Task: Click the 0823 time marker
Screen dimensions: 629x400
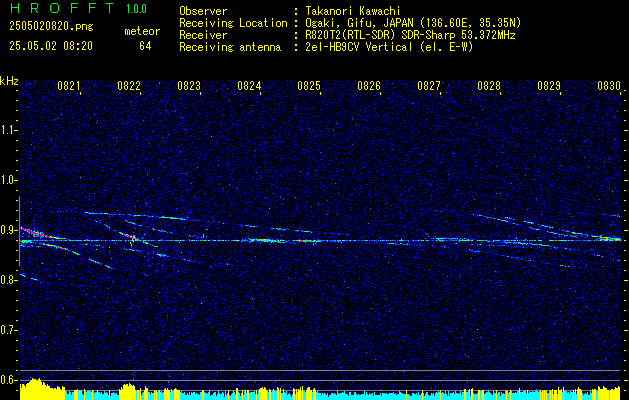Action: tap(189, 85)
